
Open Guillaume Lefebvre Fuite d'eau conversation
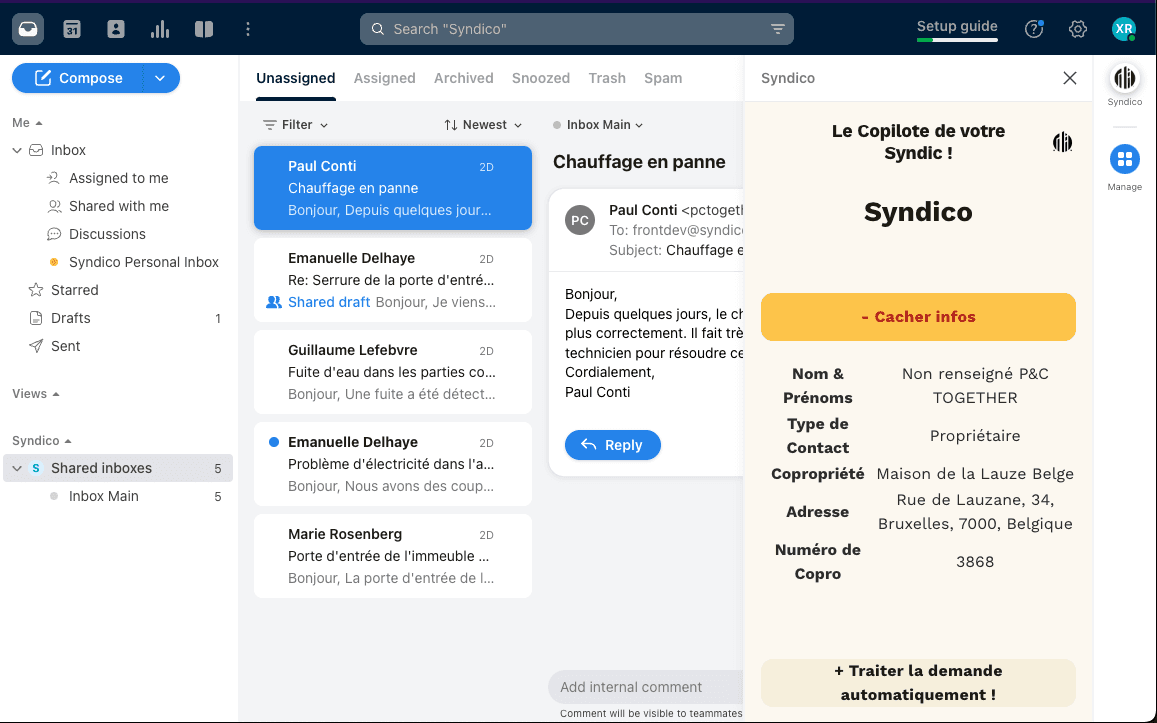click(393, 372)
